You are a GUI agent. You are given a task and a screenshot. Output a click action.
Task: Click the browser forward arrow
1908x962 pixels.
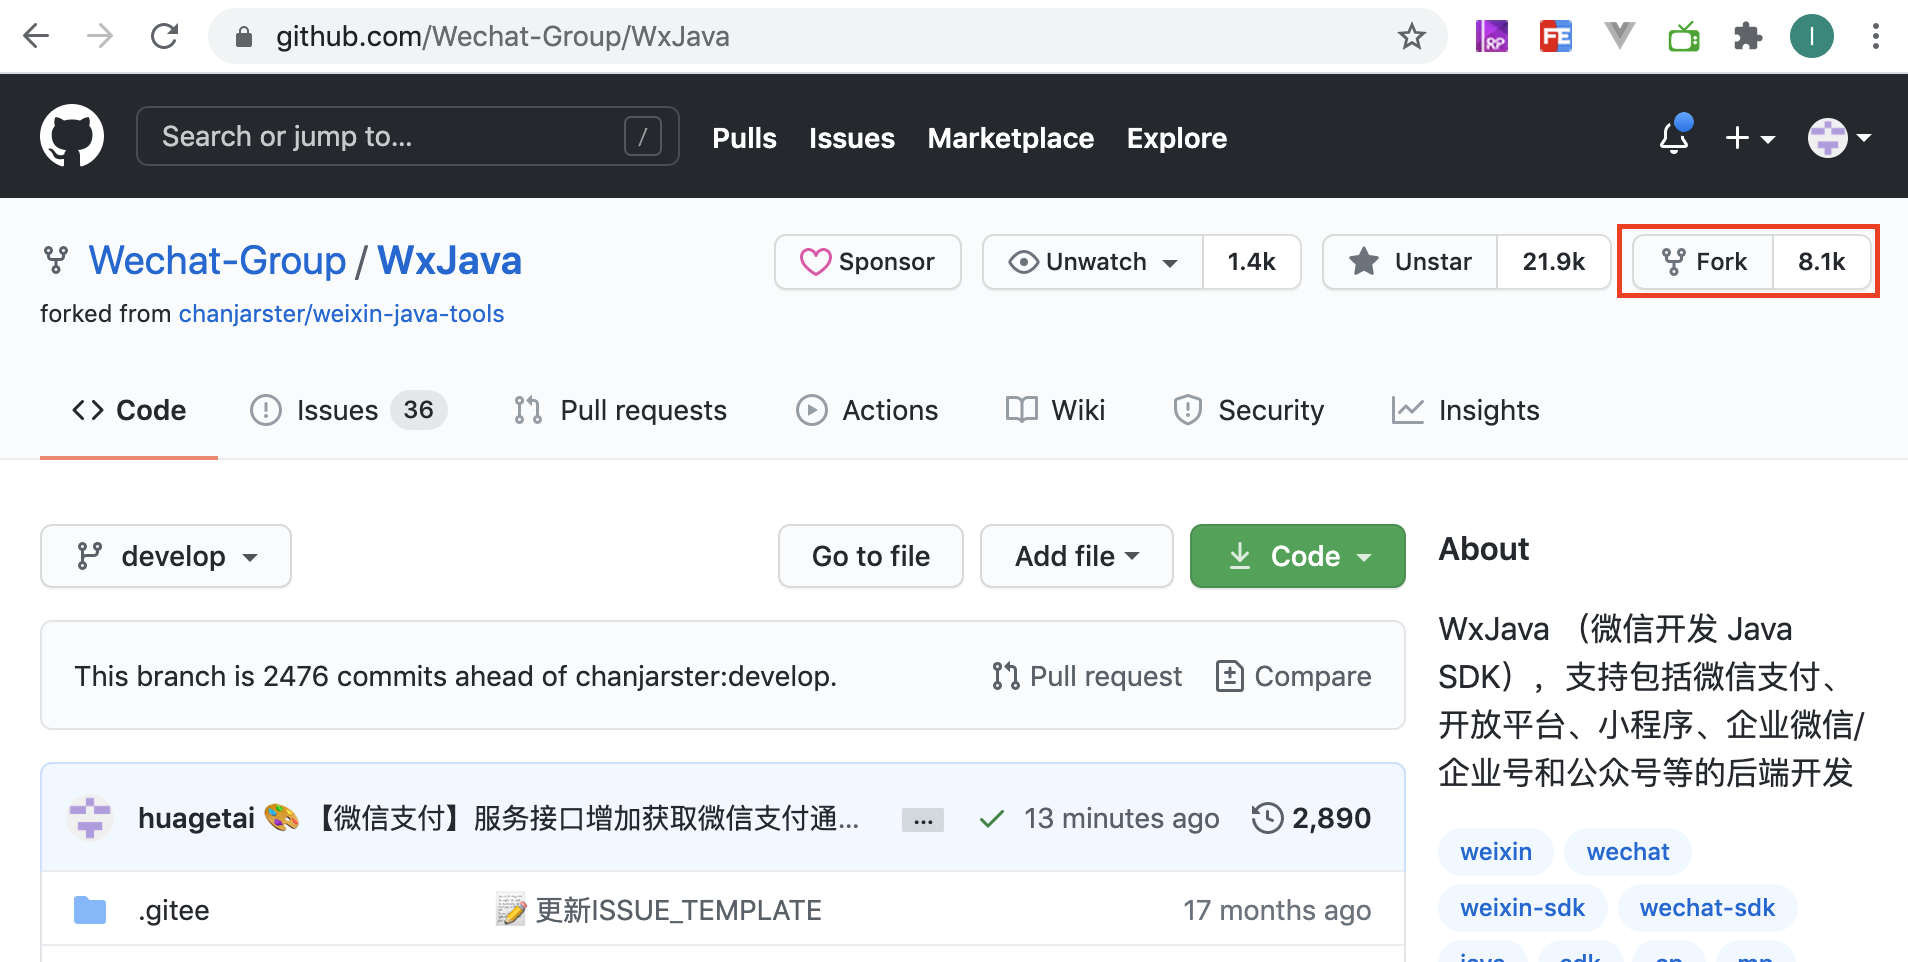(100, 37)
